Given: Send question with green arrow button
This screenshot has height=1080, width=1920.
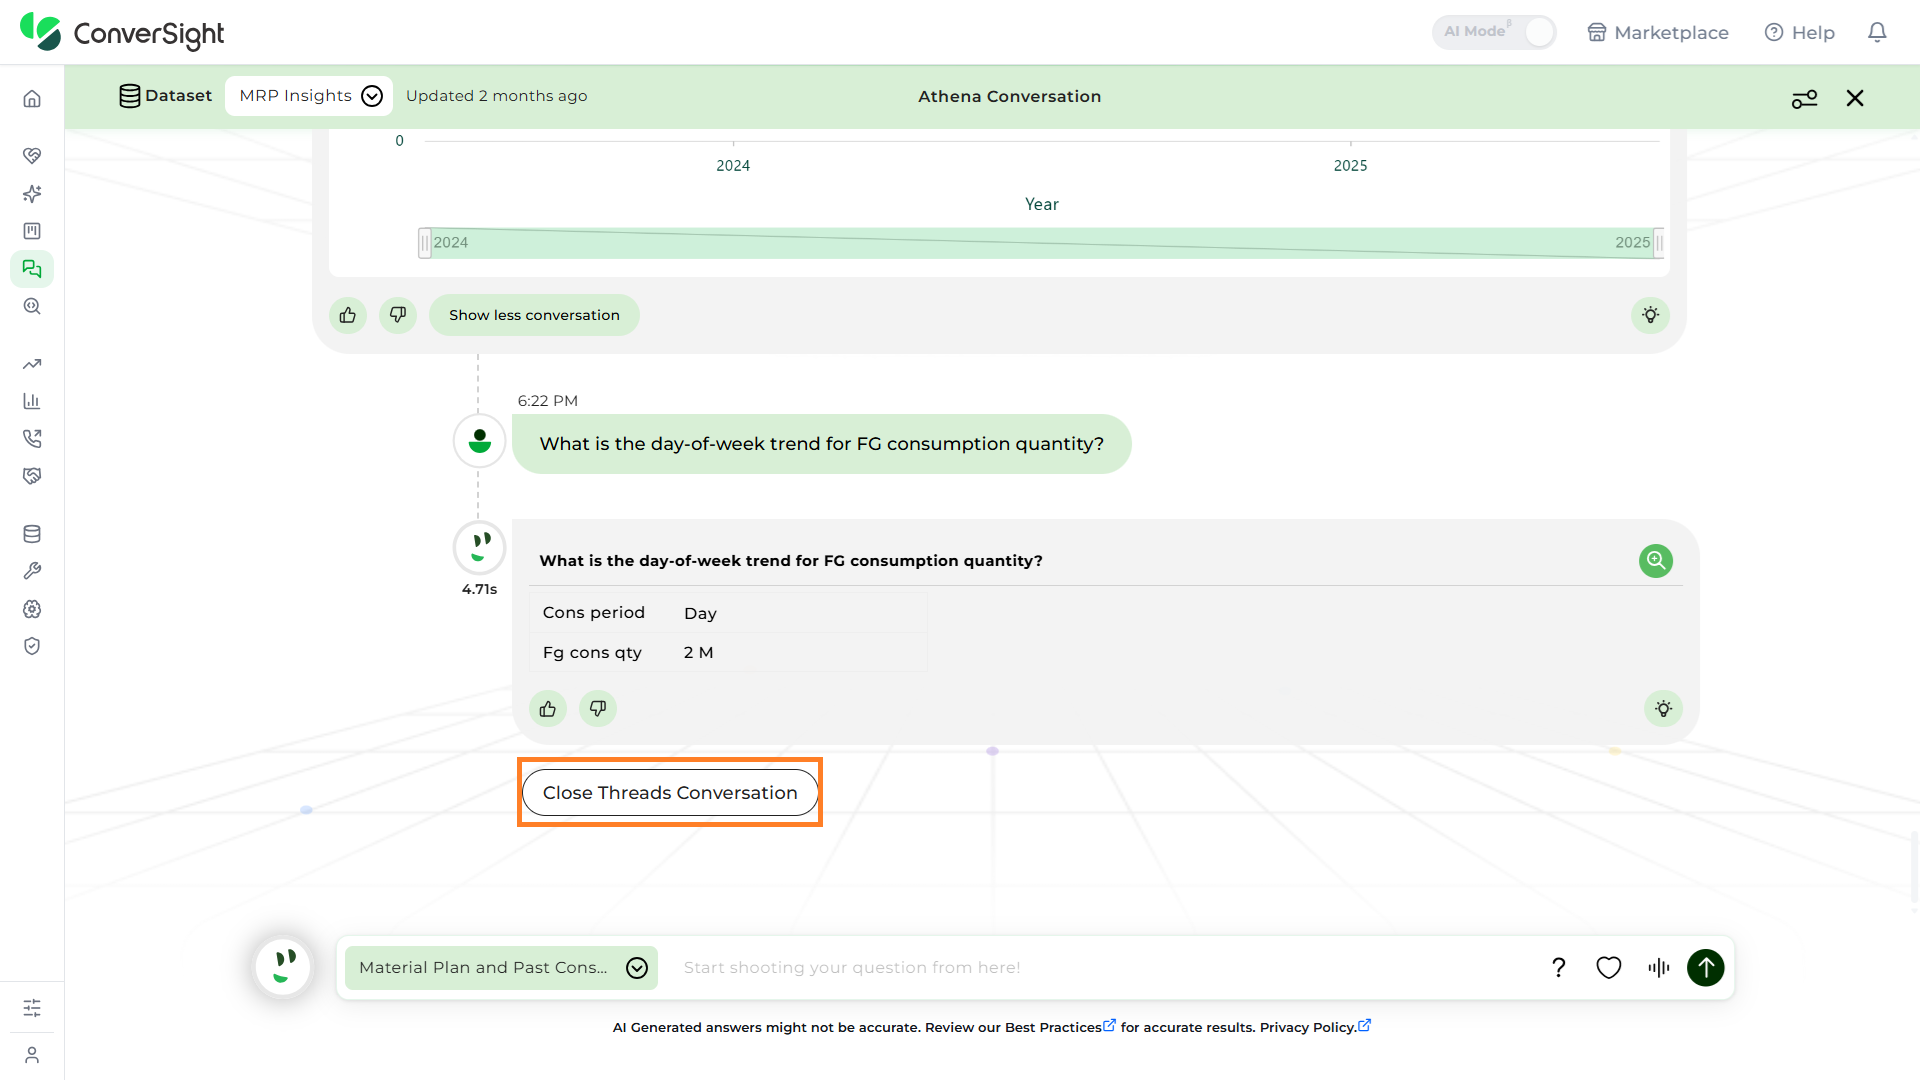Looking at the screenshot, I should tap(1706, 967).
